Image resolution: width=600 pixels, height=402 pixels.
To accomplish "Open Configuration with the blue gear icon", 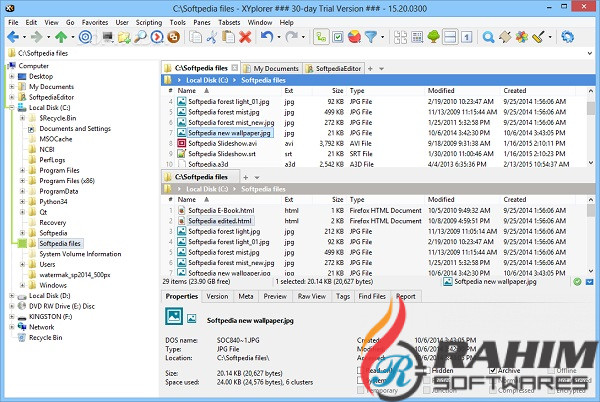I will pos(567,37).
